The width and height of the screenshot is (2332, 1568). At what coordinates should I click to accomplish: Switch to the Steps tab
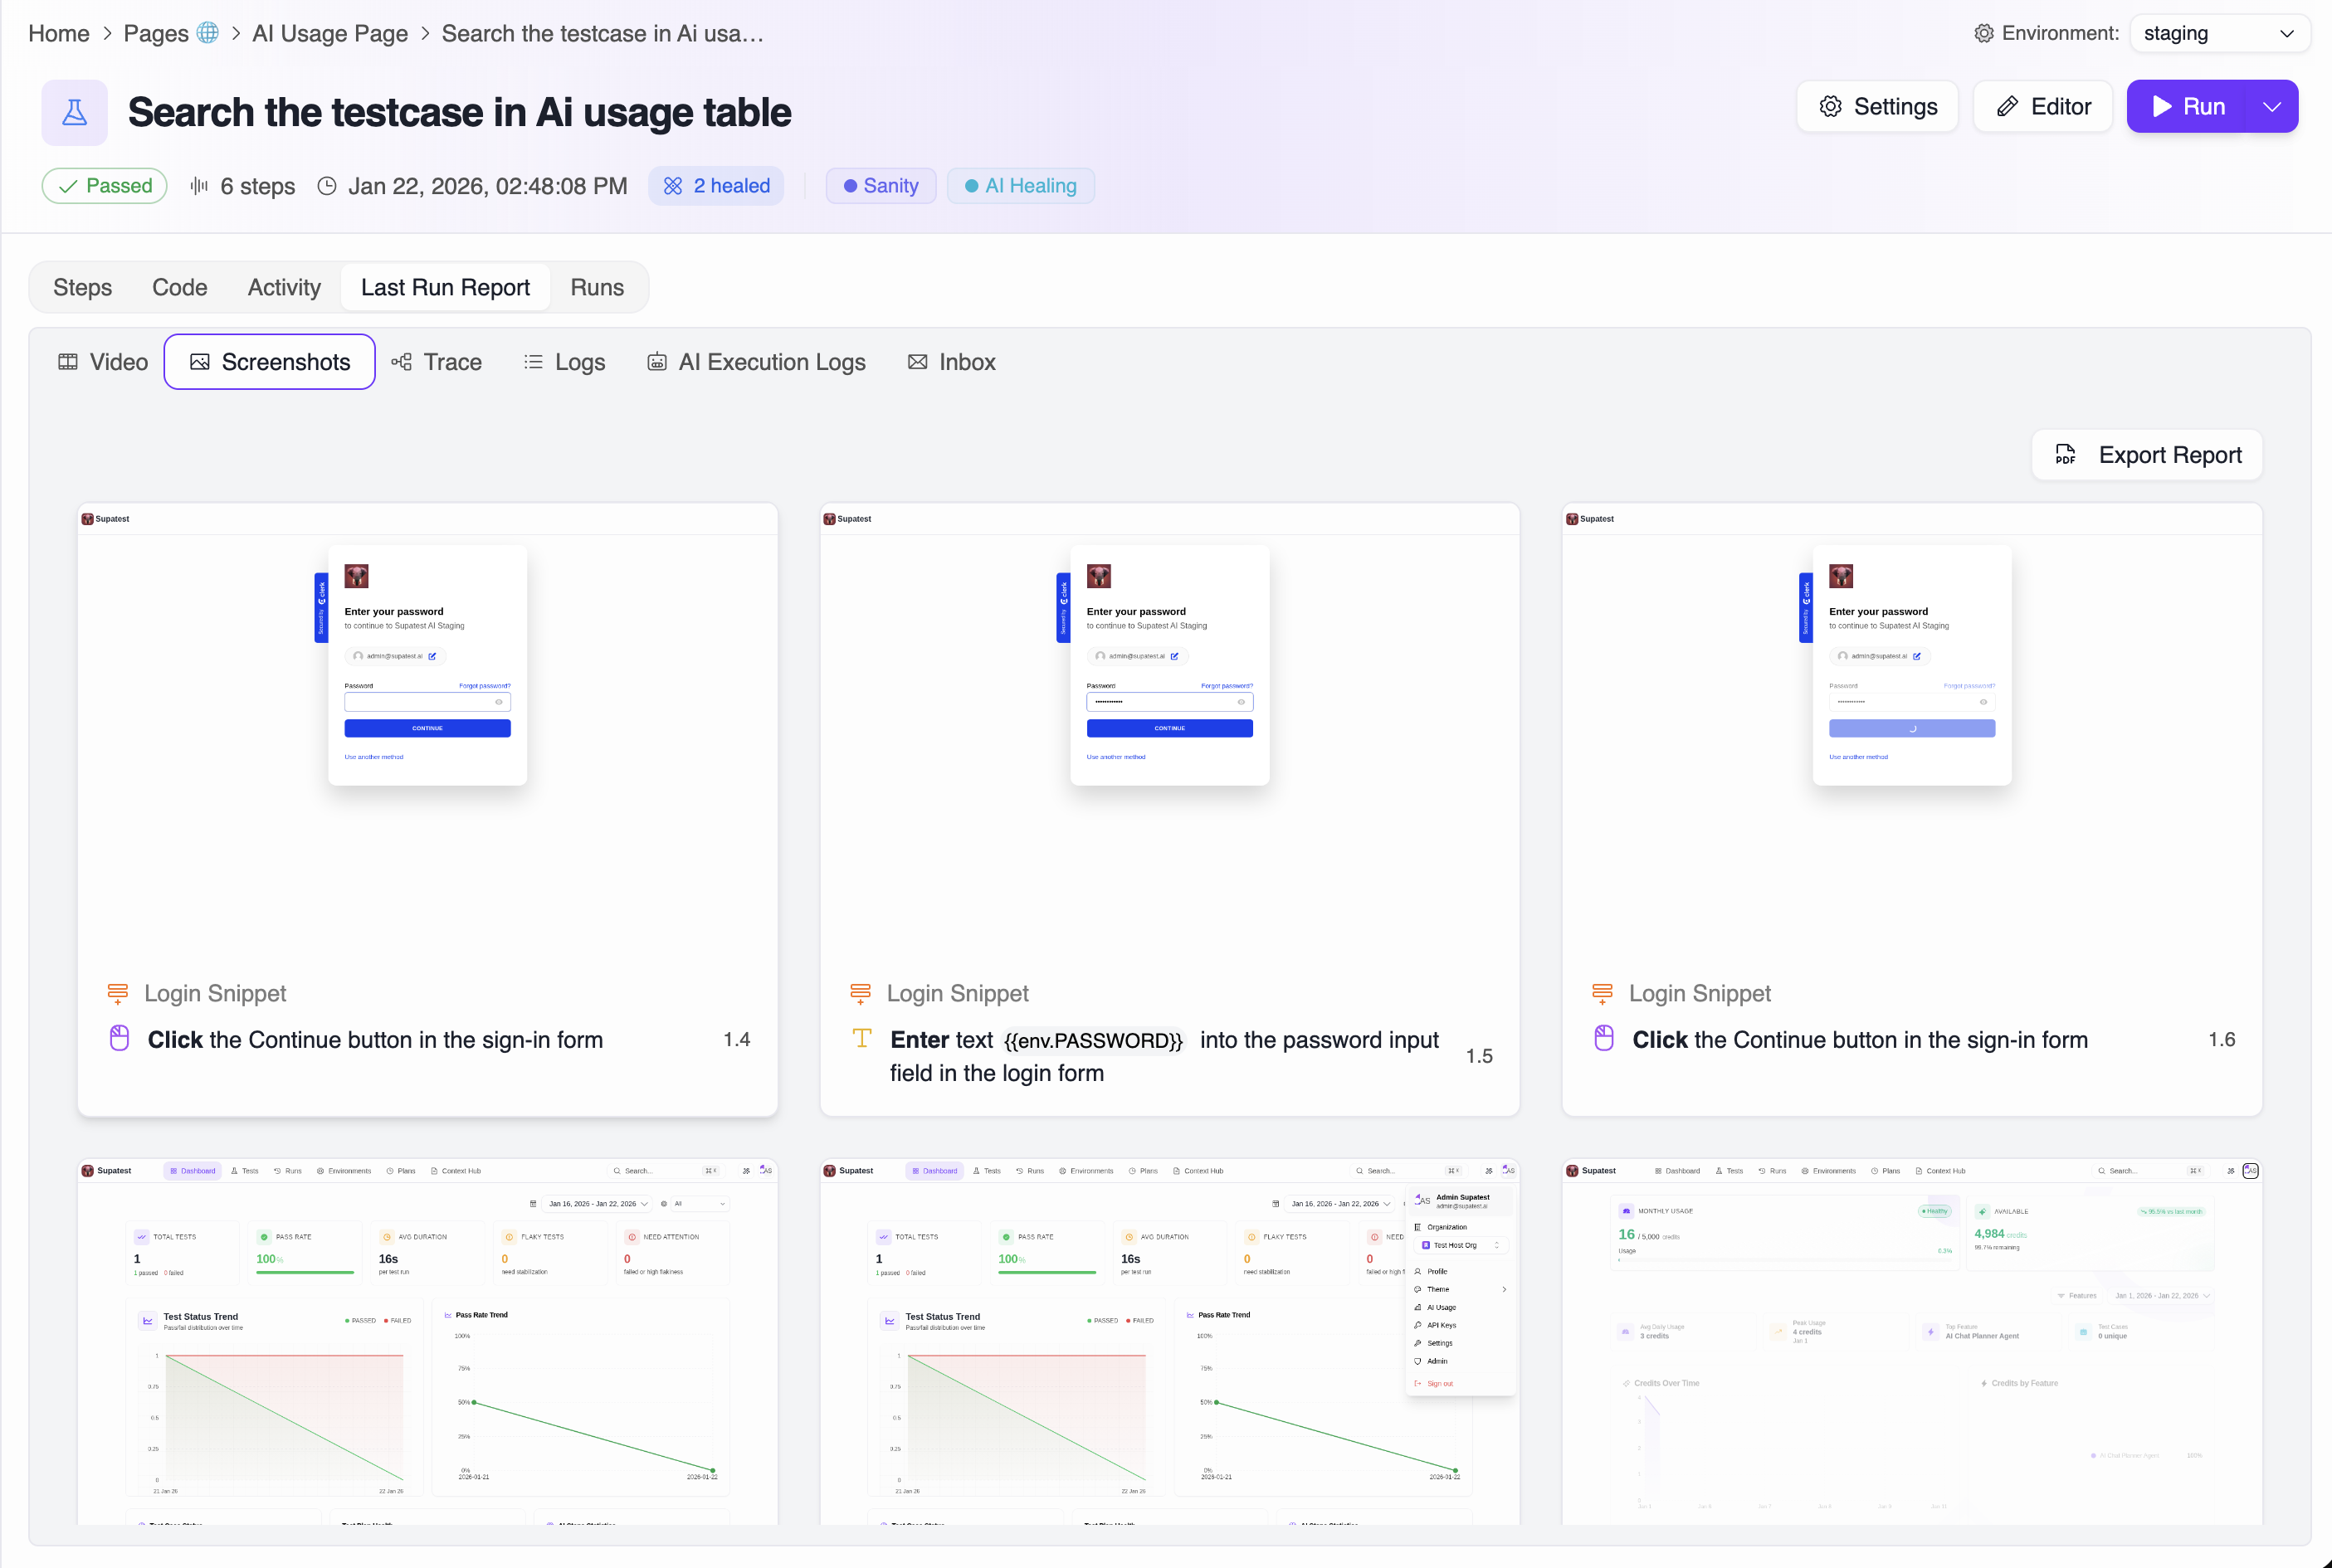pyautogui.click(x=82, y=288)
